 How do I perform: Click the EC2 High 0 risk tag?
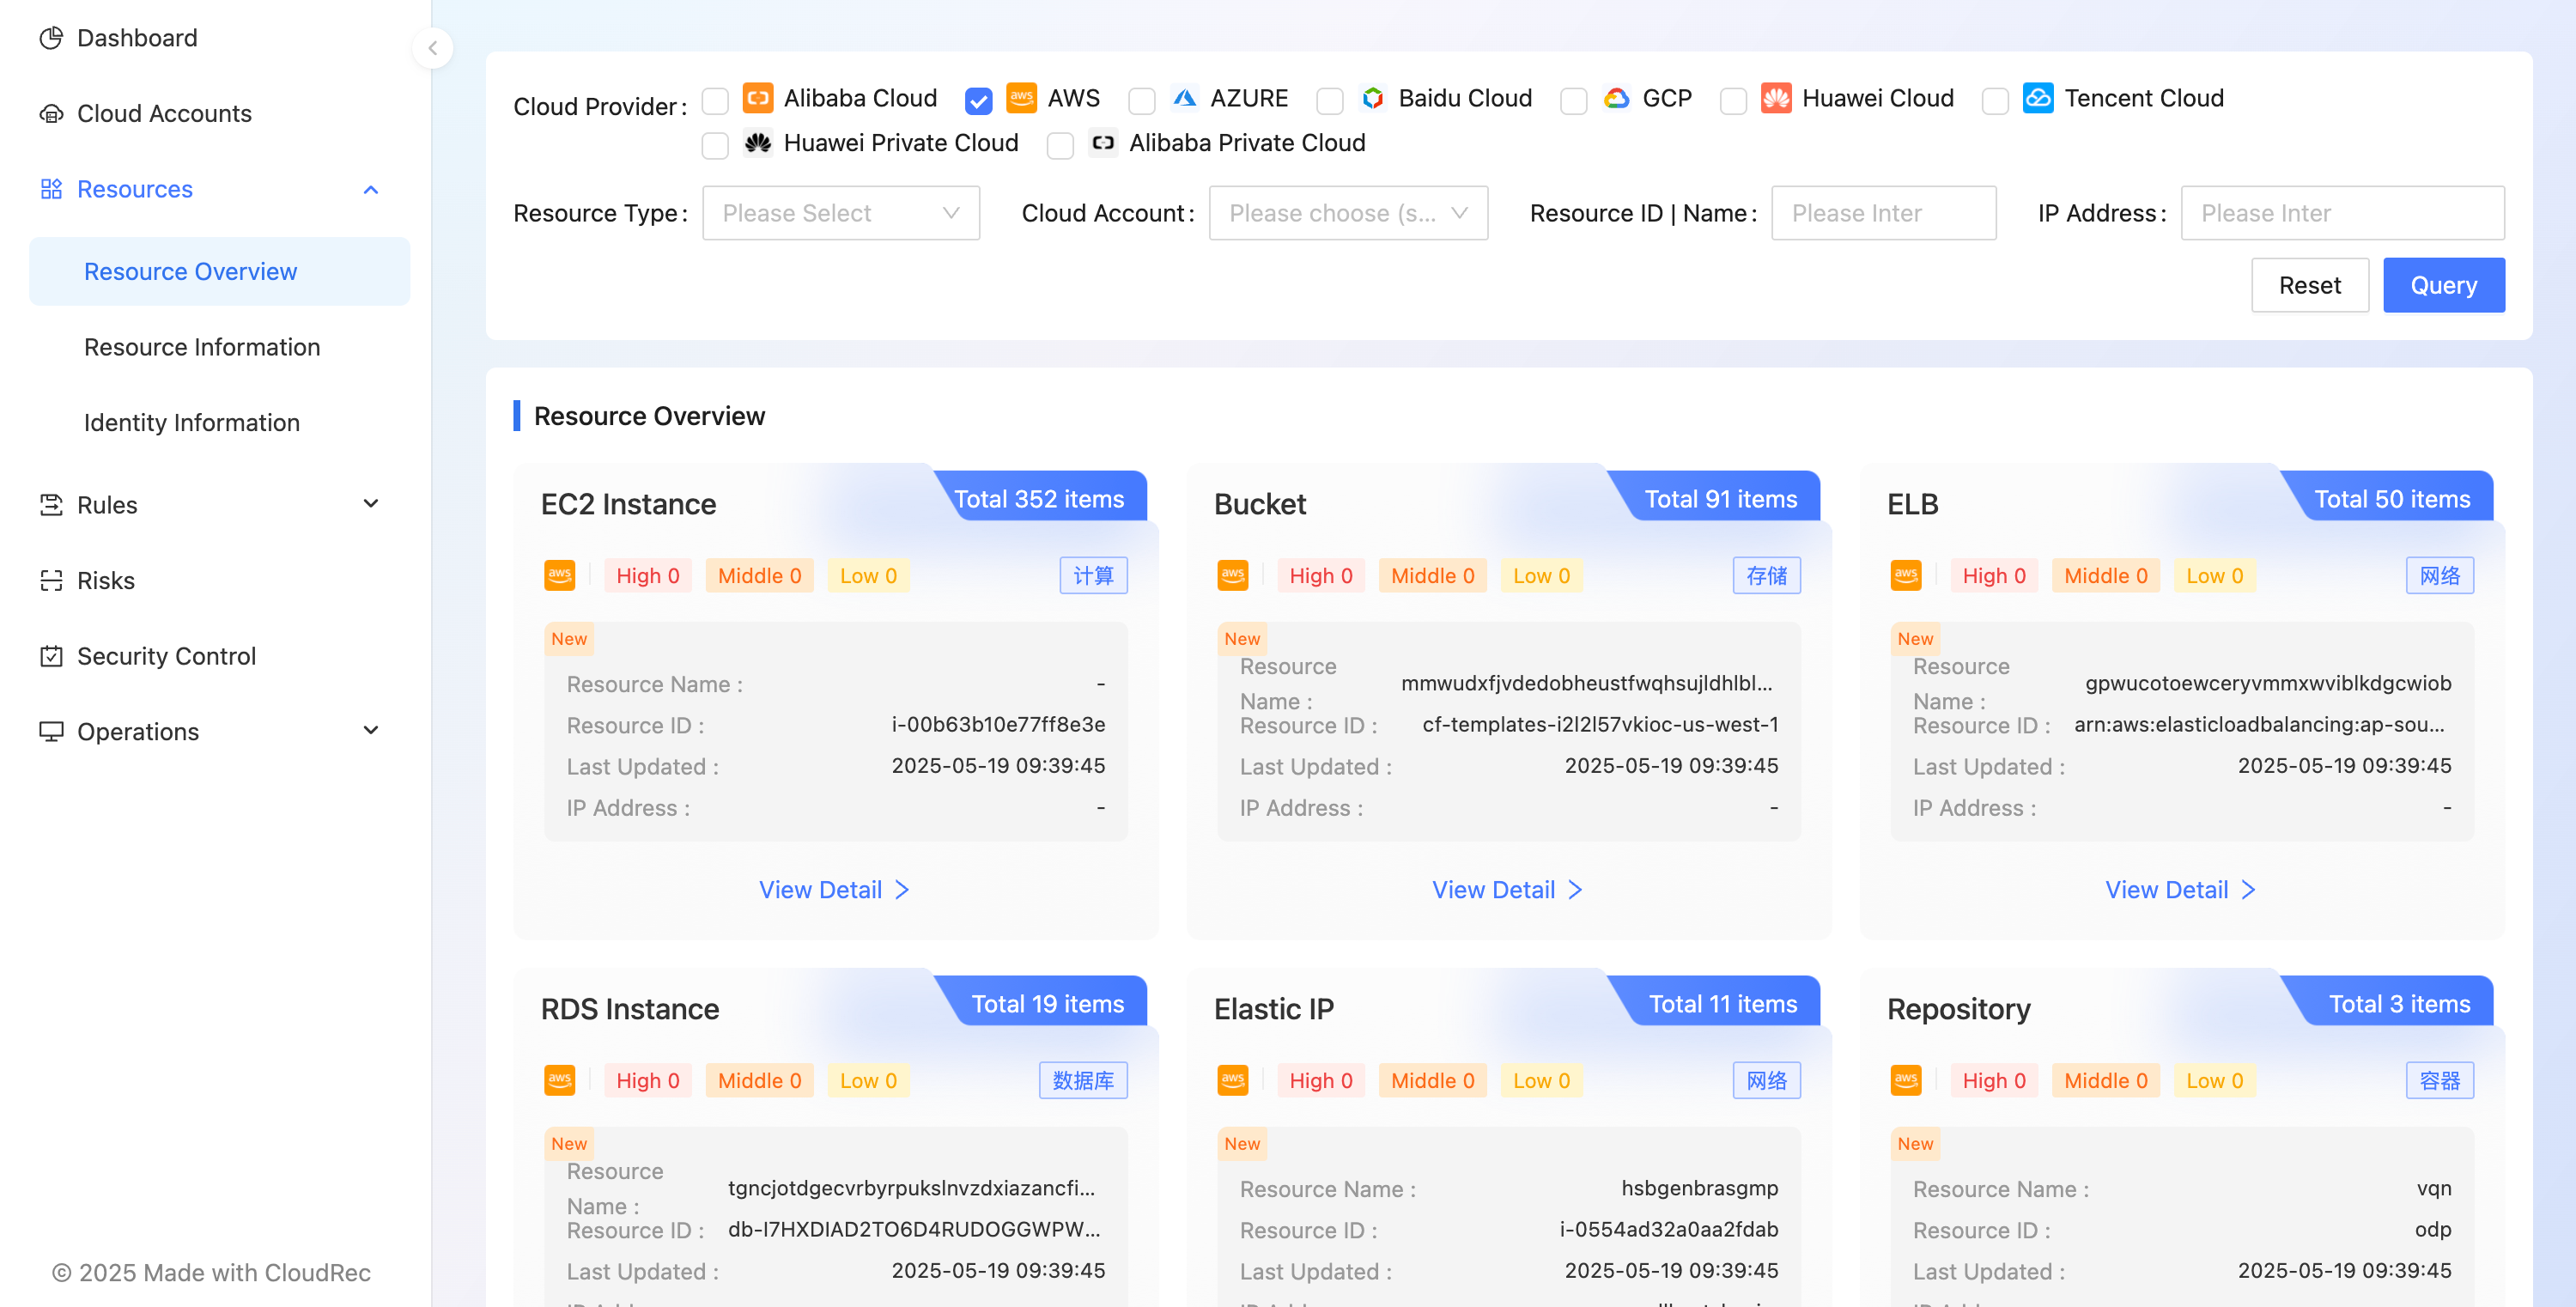[x=648, y=575]
